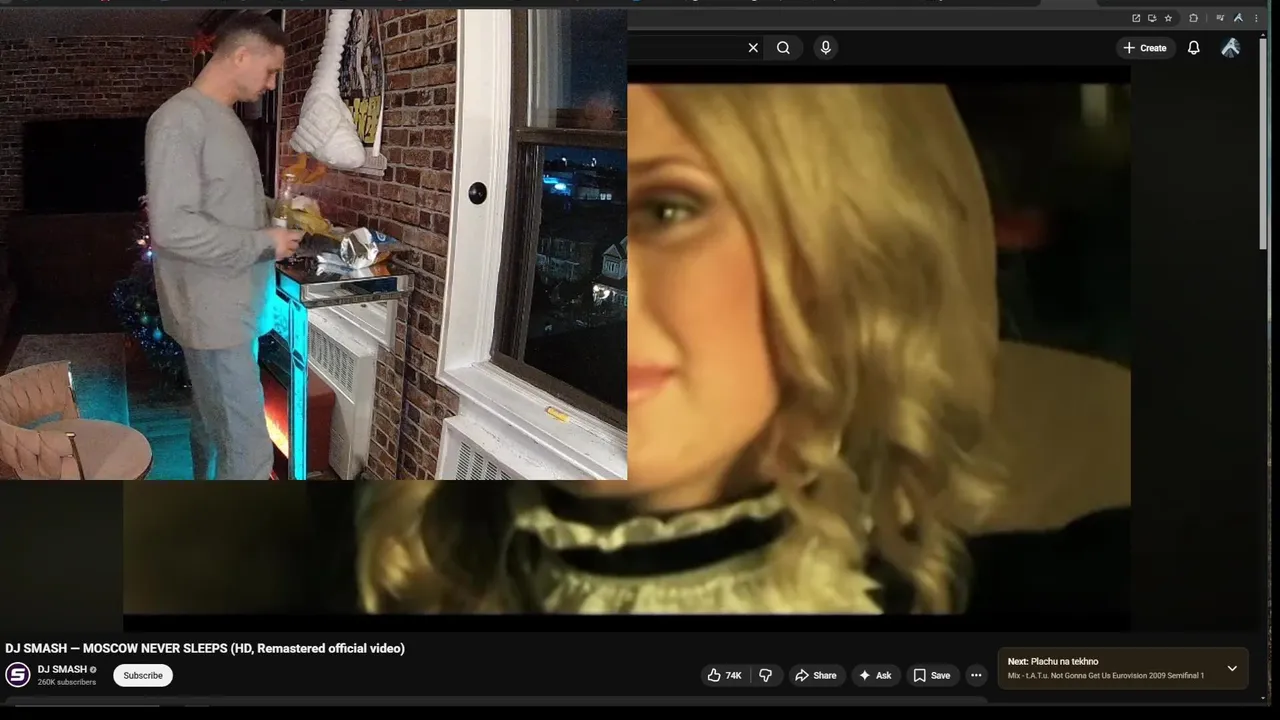Click the video title MOSCOW NEVER SLEEPS

click(205, 648)
